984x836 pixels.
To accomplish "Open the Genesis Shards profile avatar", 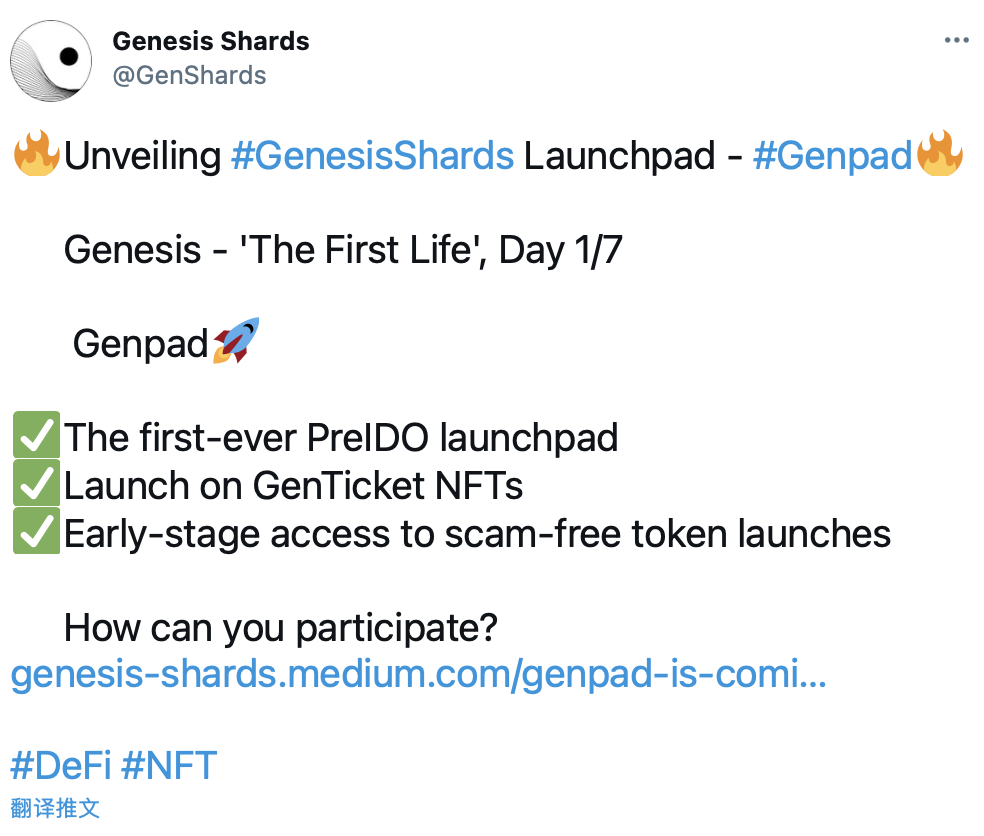I will 51,60.
